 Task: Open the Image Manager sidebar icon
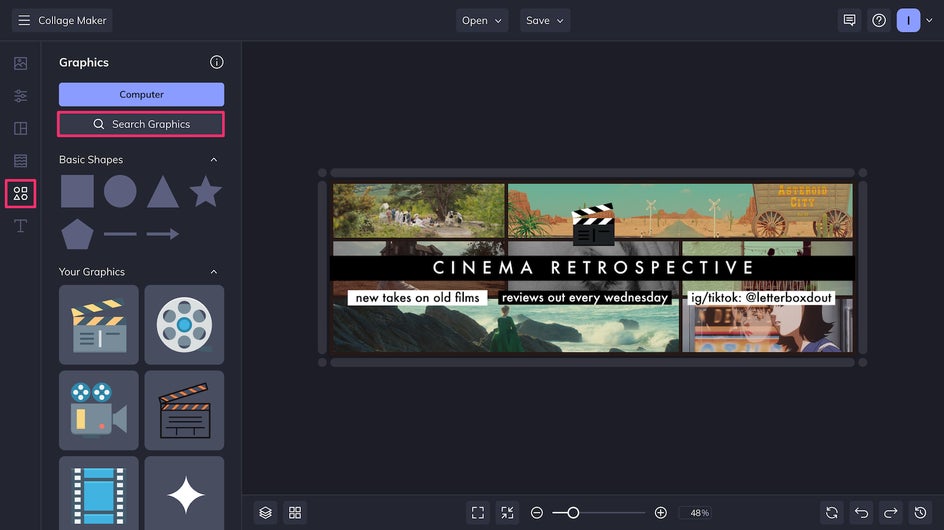click(x=20, y=63)
